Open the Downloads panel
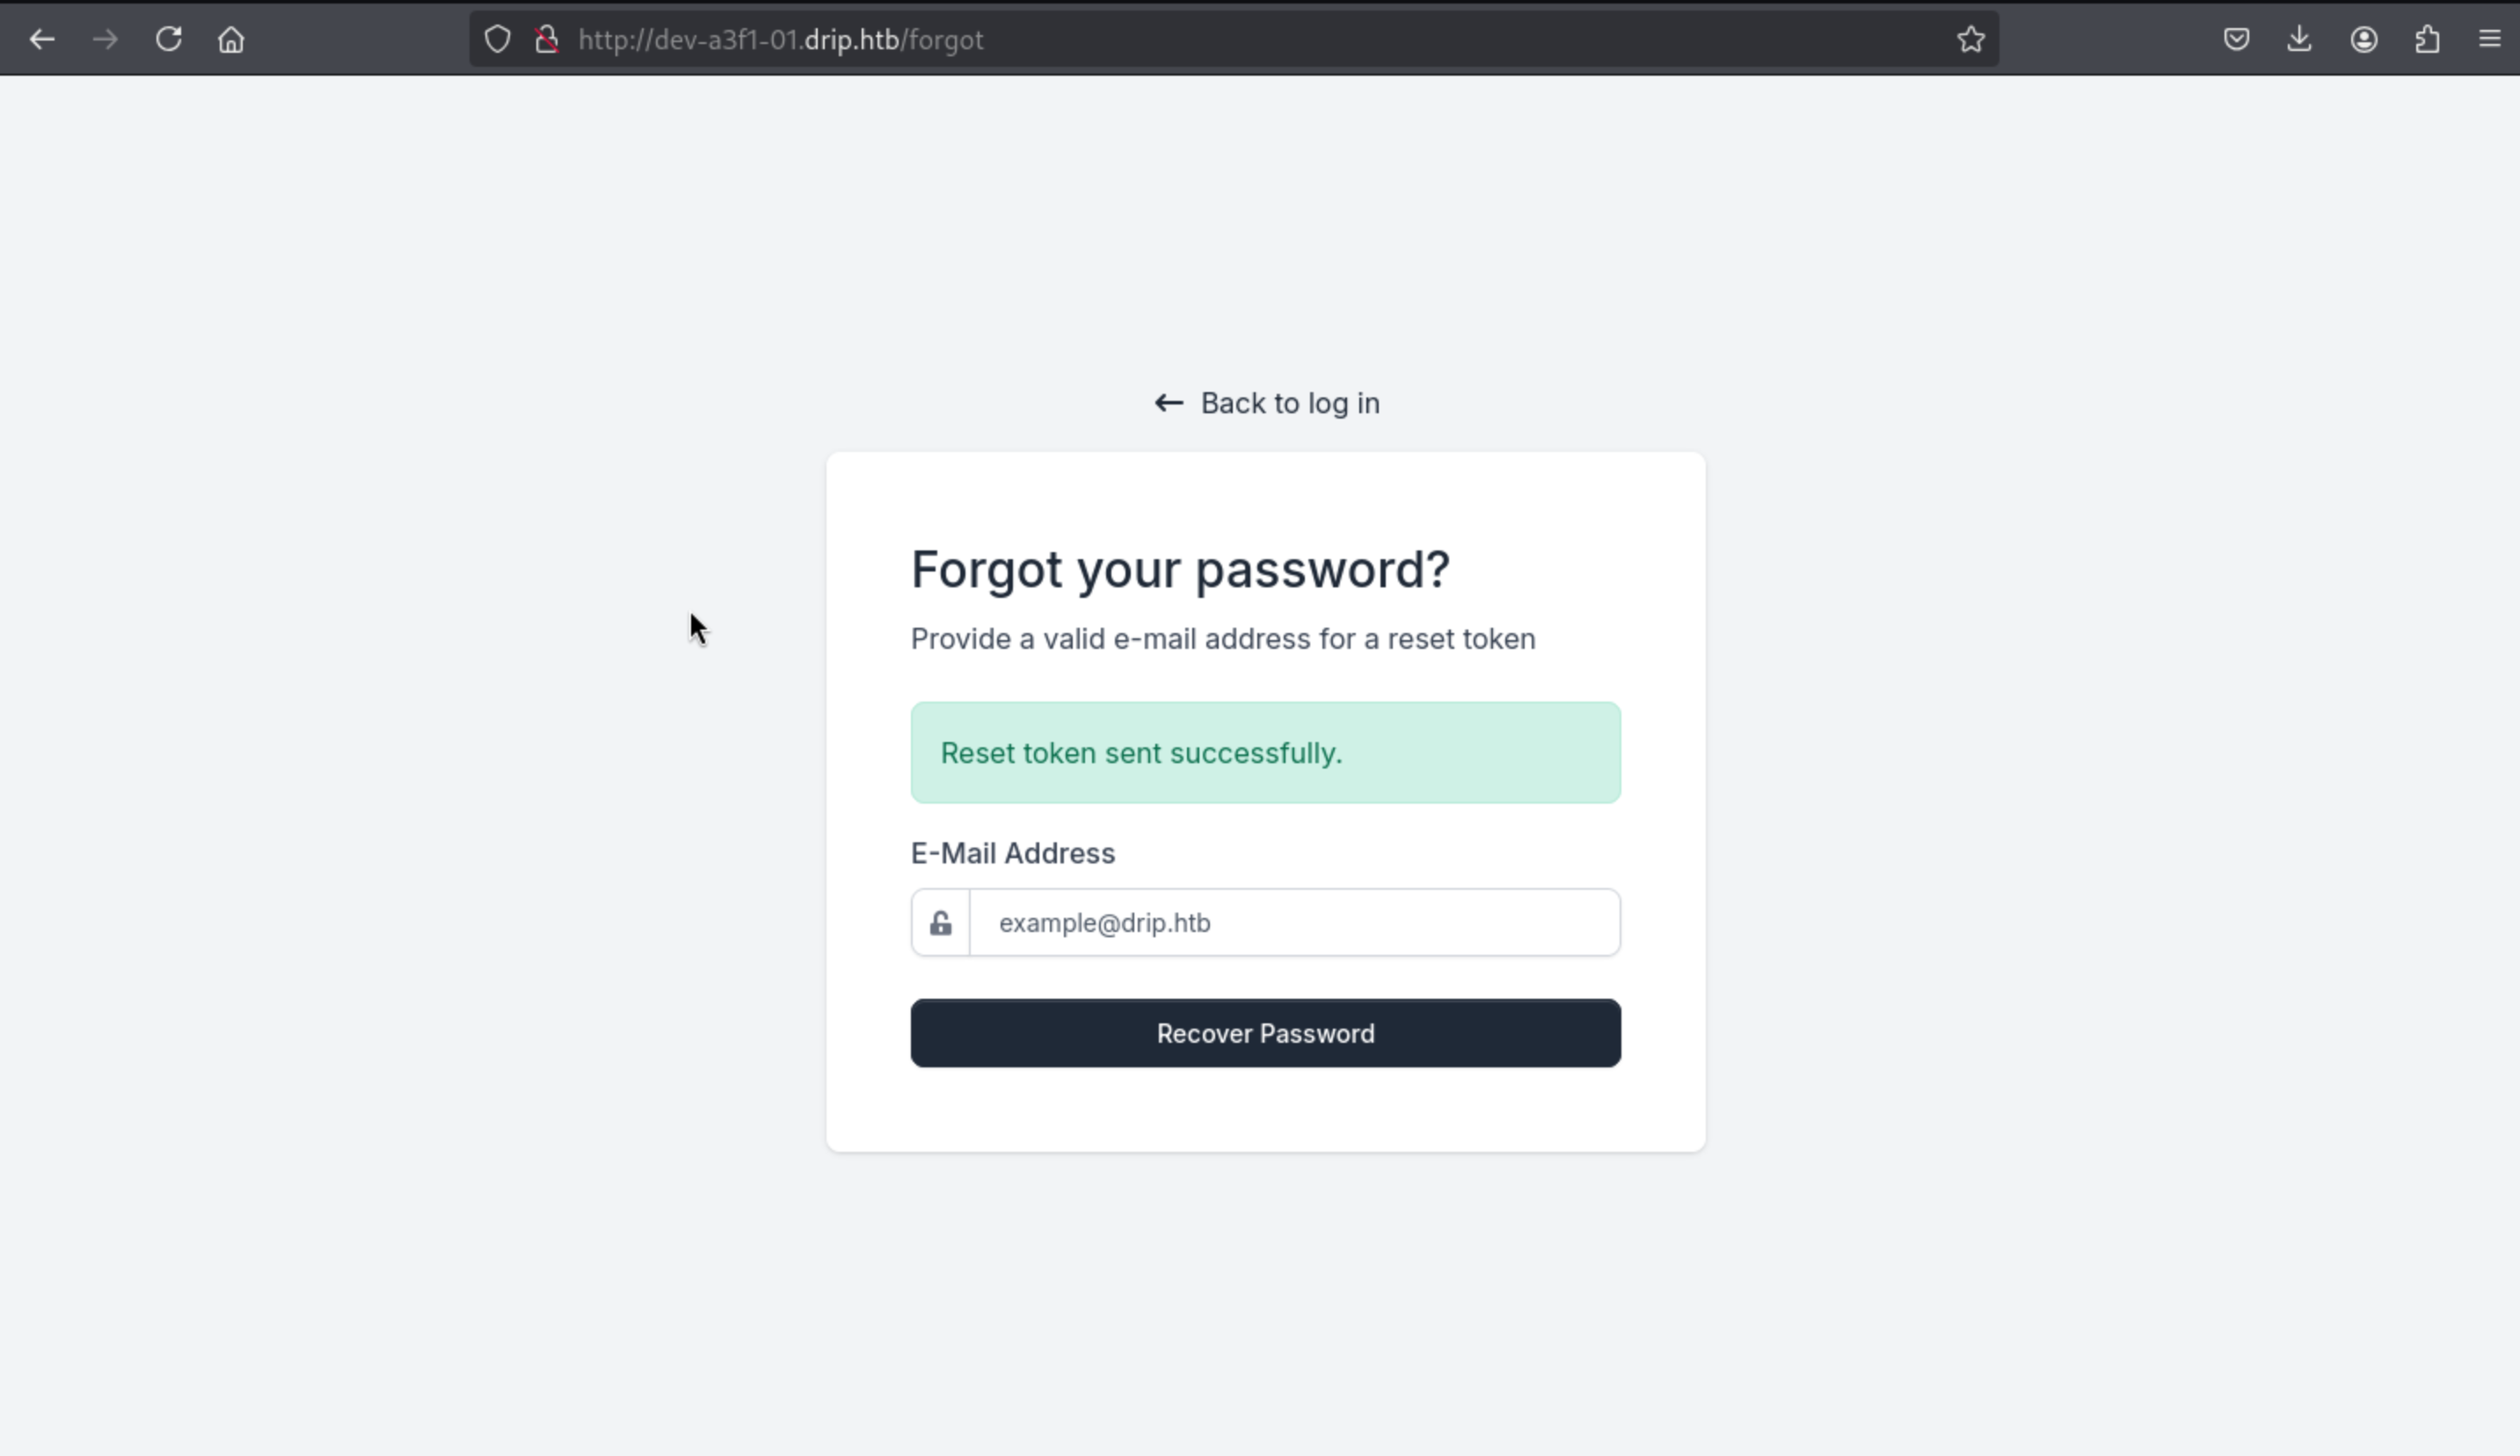 [2299, 40]
